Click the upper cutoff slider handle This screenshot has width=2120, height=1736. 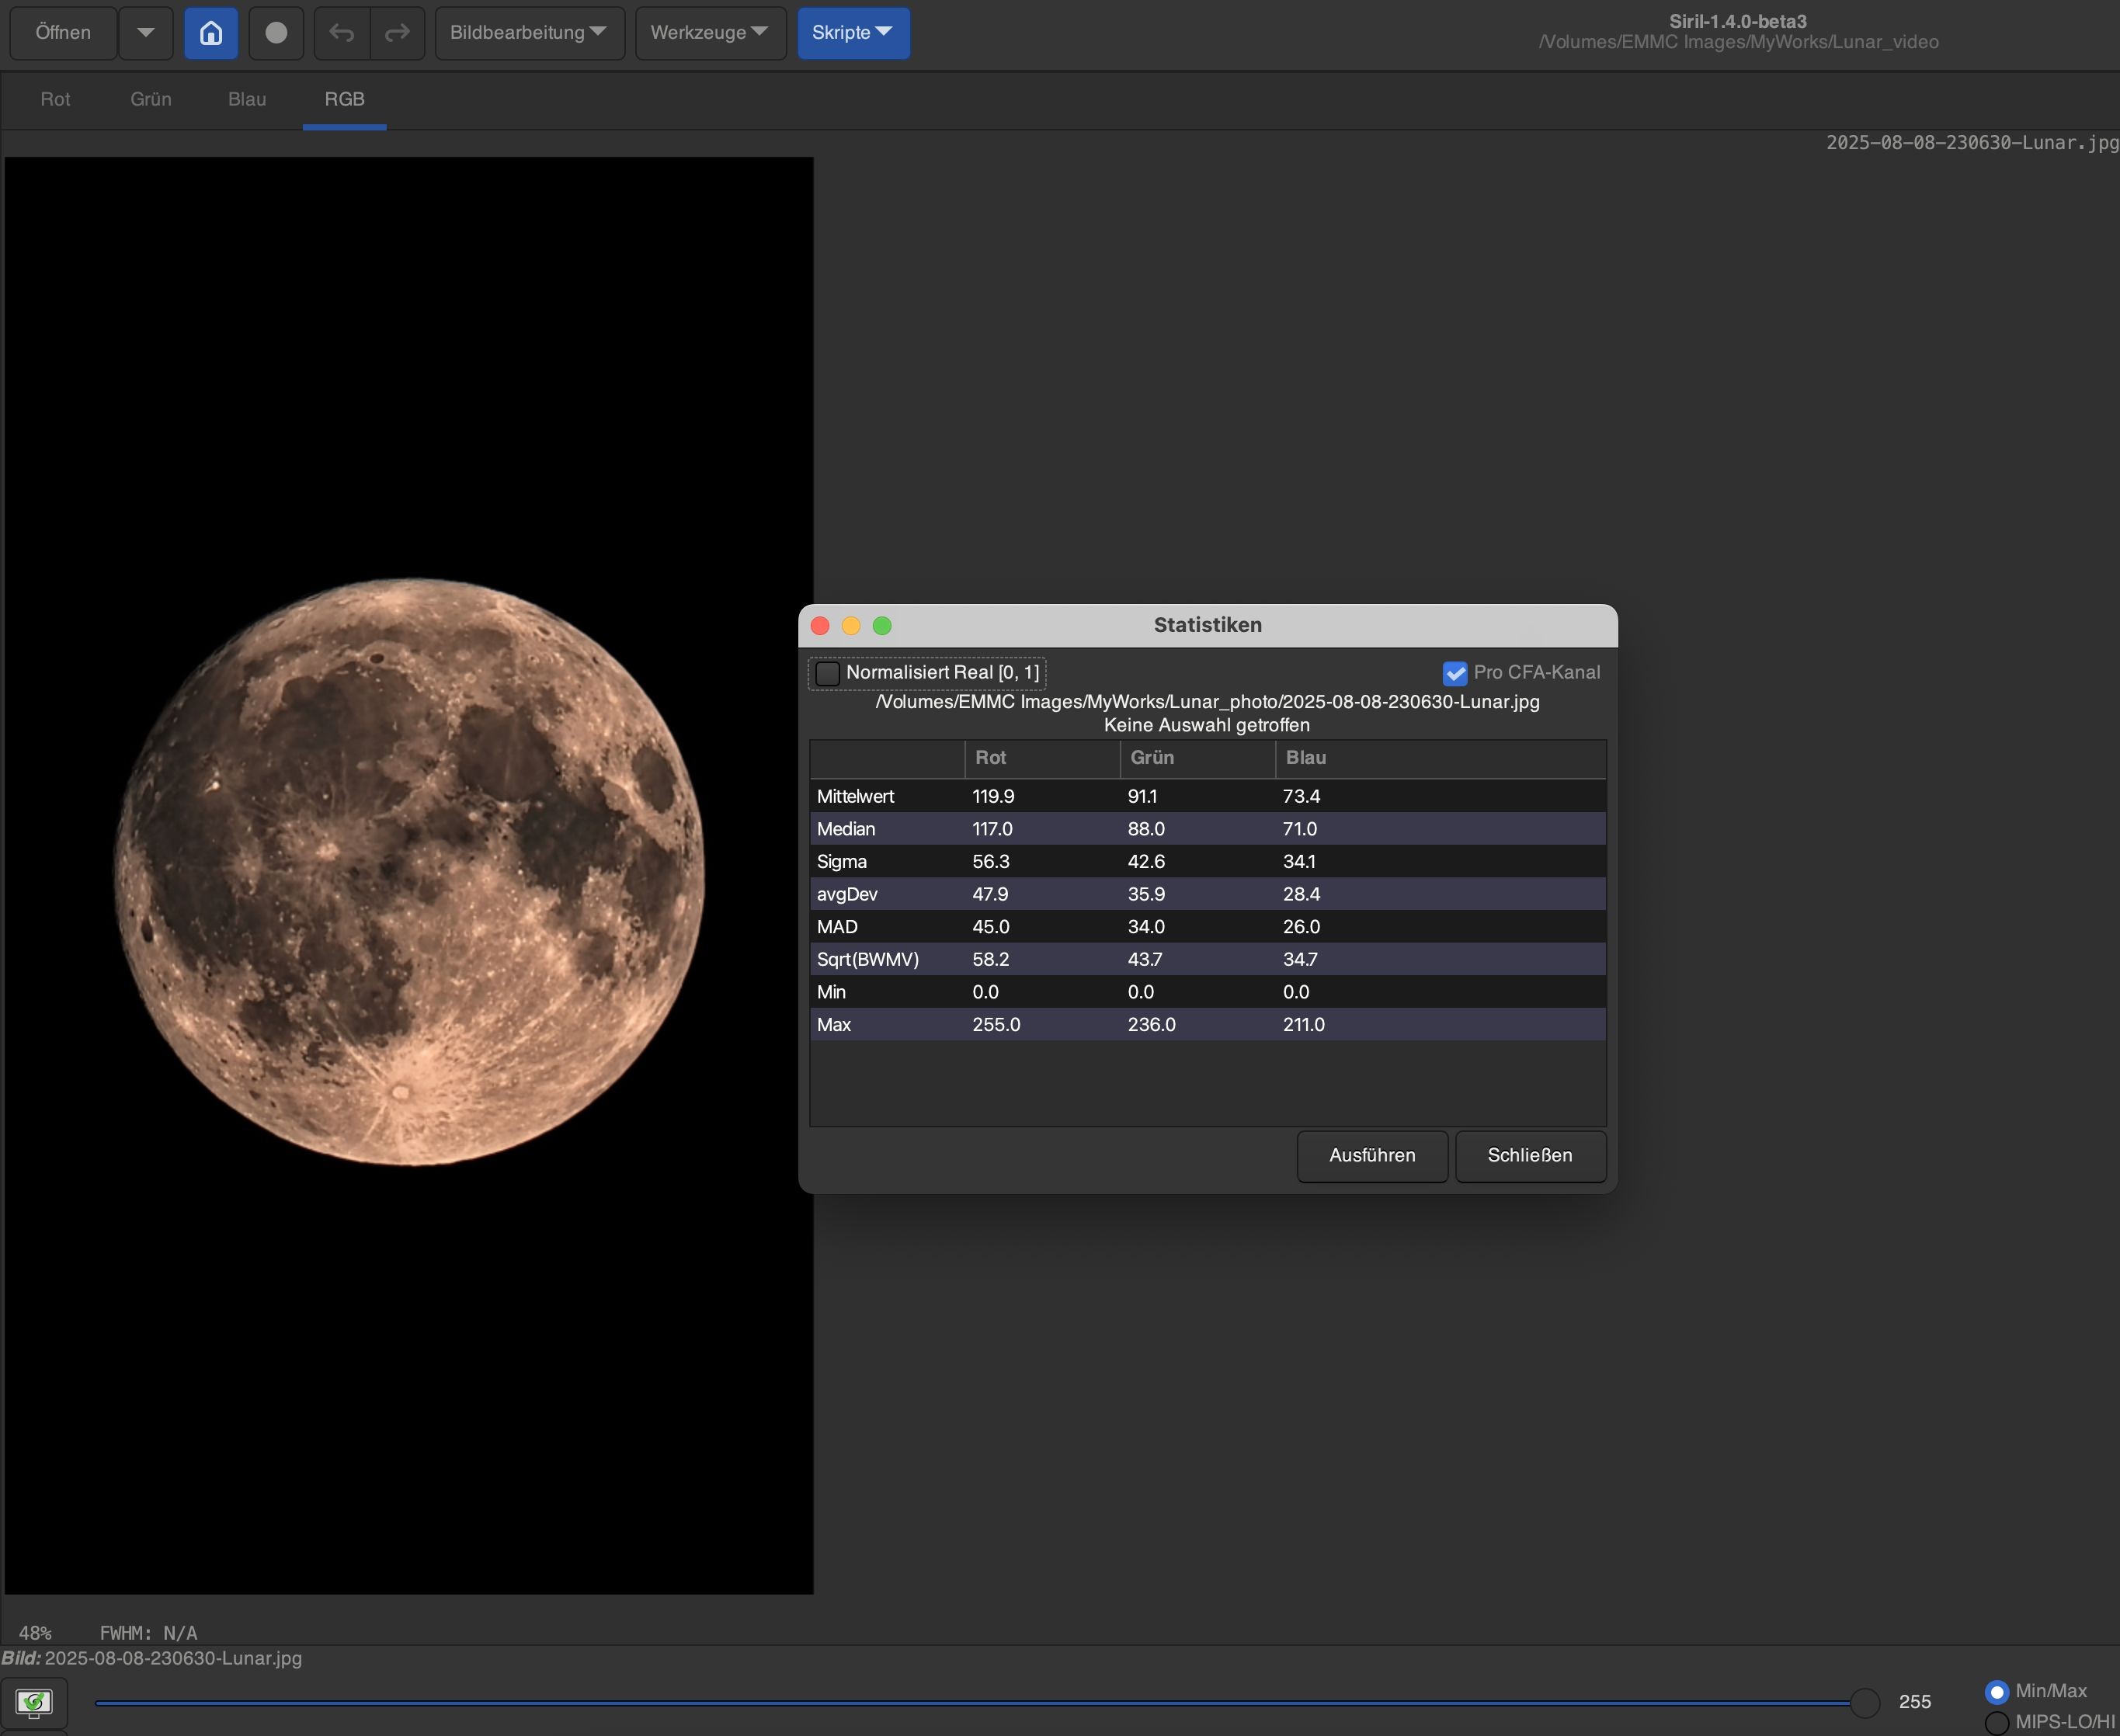point(1865,1701)
